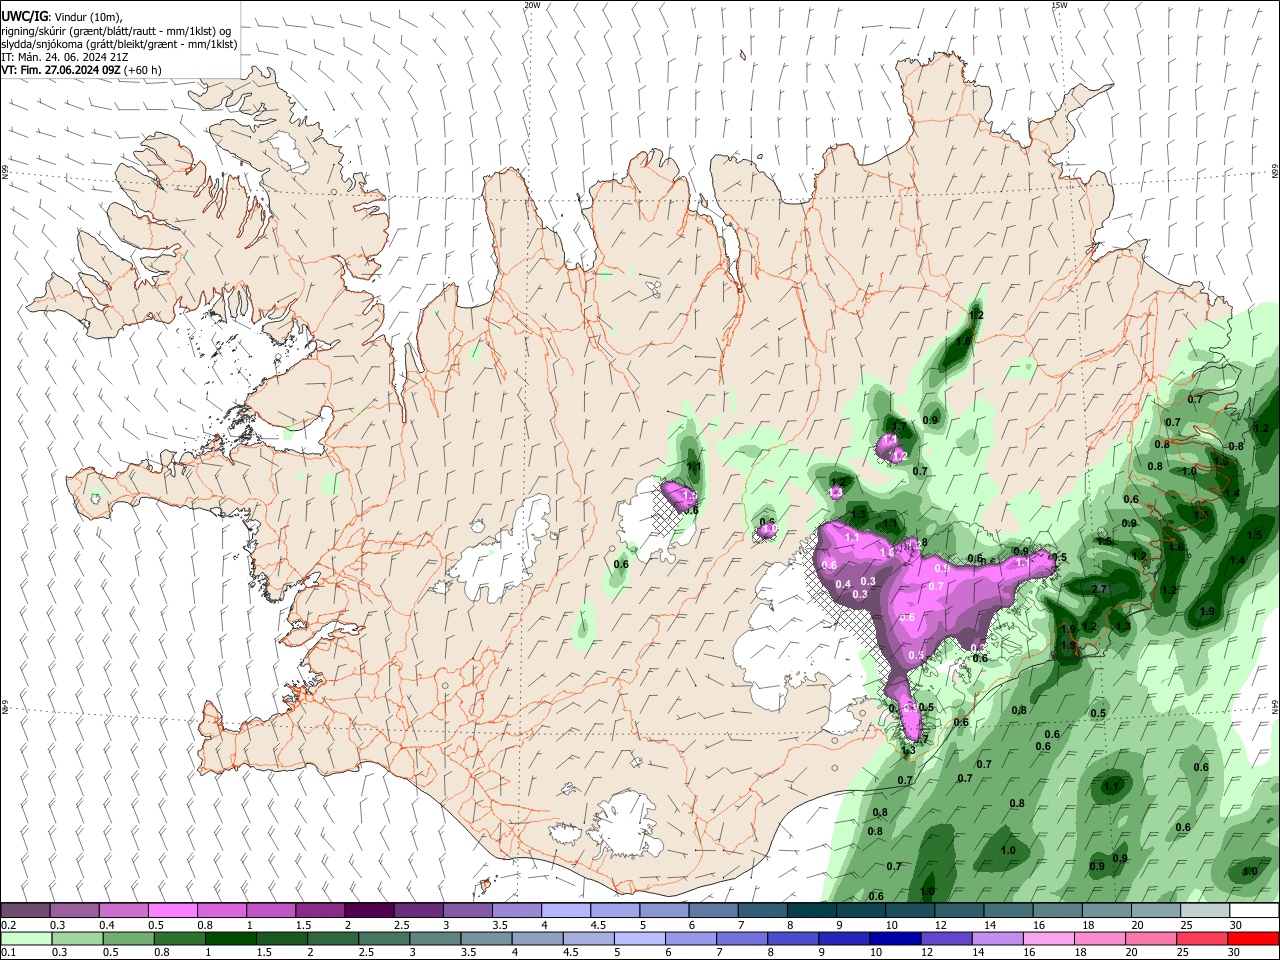1280x960 pixels.
Task: Click the bottom-row green swatch between 0.8 and 1
Action: coord(179,939)
